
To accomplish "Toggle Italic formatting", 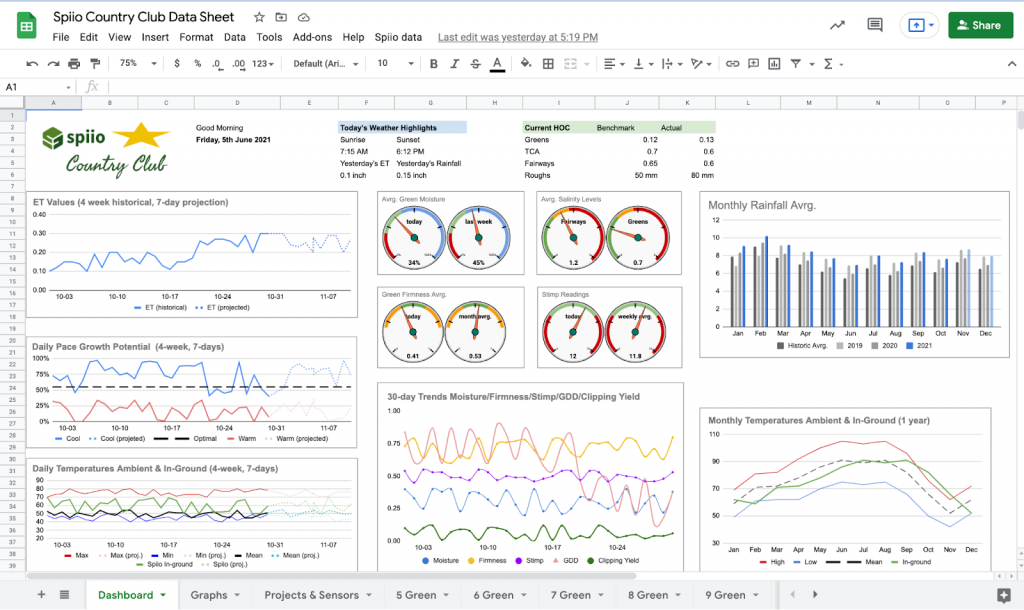I will 454,64.
